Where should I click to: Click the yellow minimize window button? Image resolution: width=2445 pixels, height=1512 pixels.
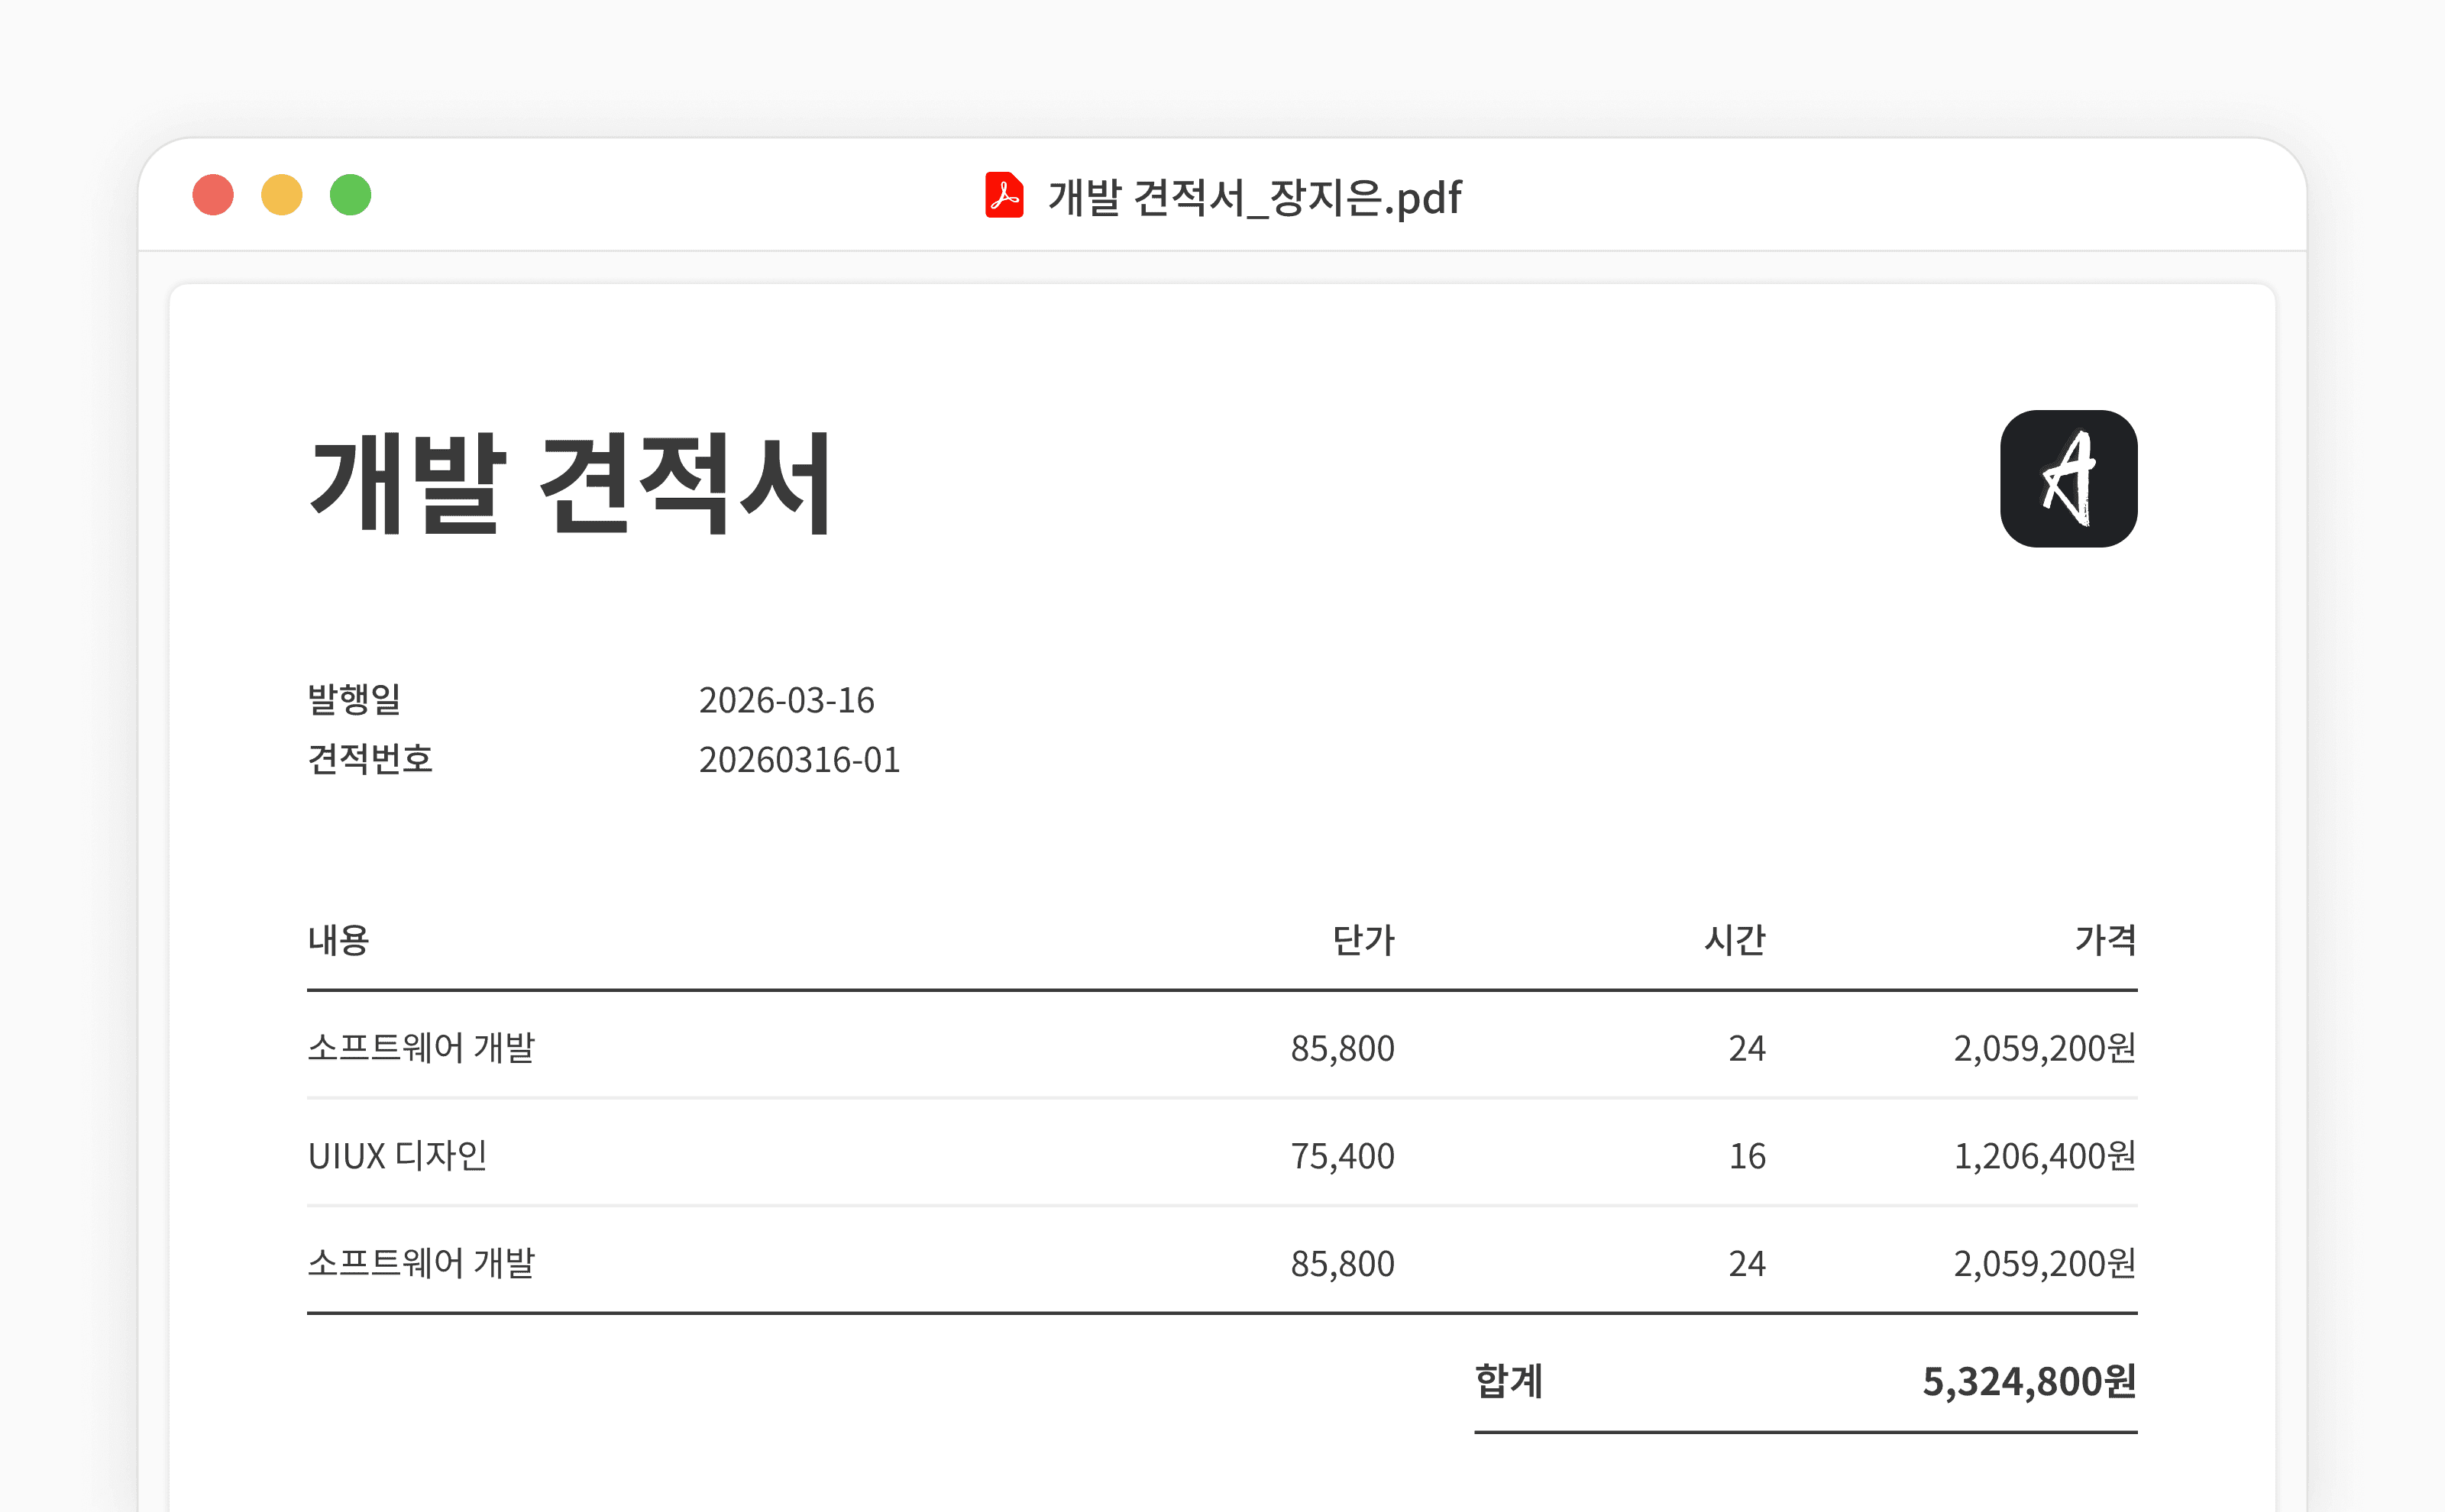[282, 195]
